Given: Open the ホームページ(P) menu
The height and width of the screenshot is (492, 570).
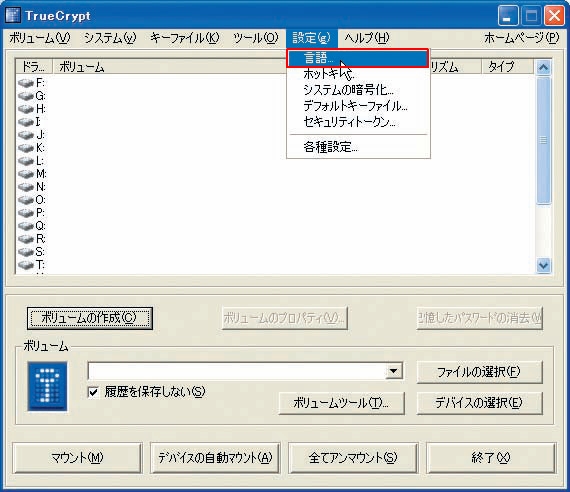Looking at the screenshot, I should click(522, 38).
